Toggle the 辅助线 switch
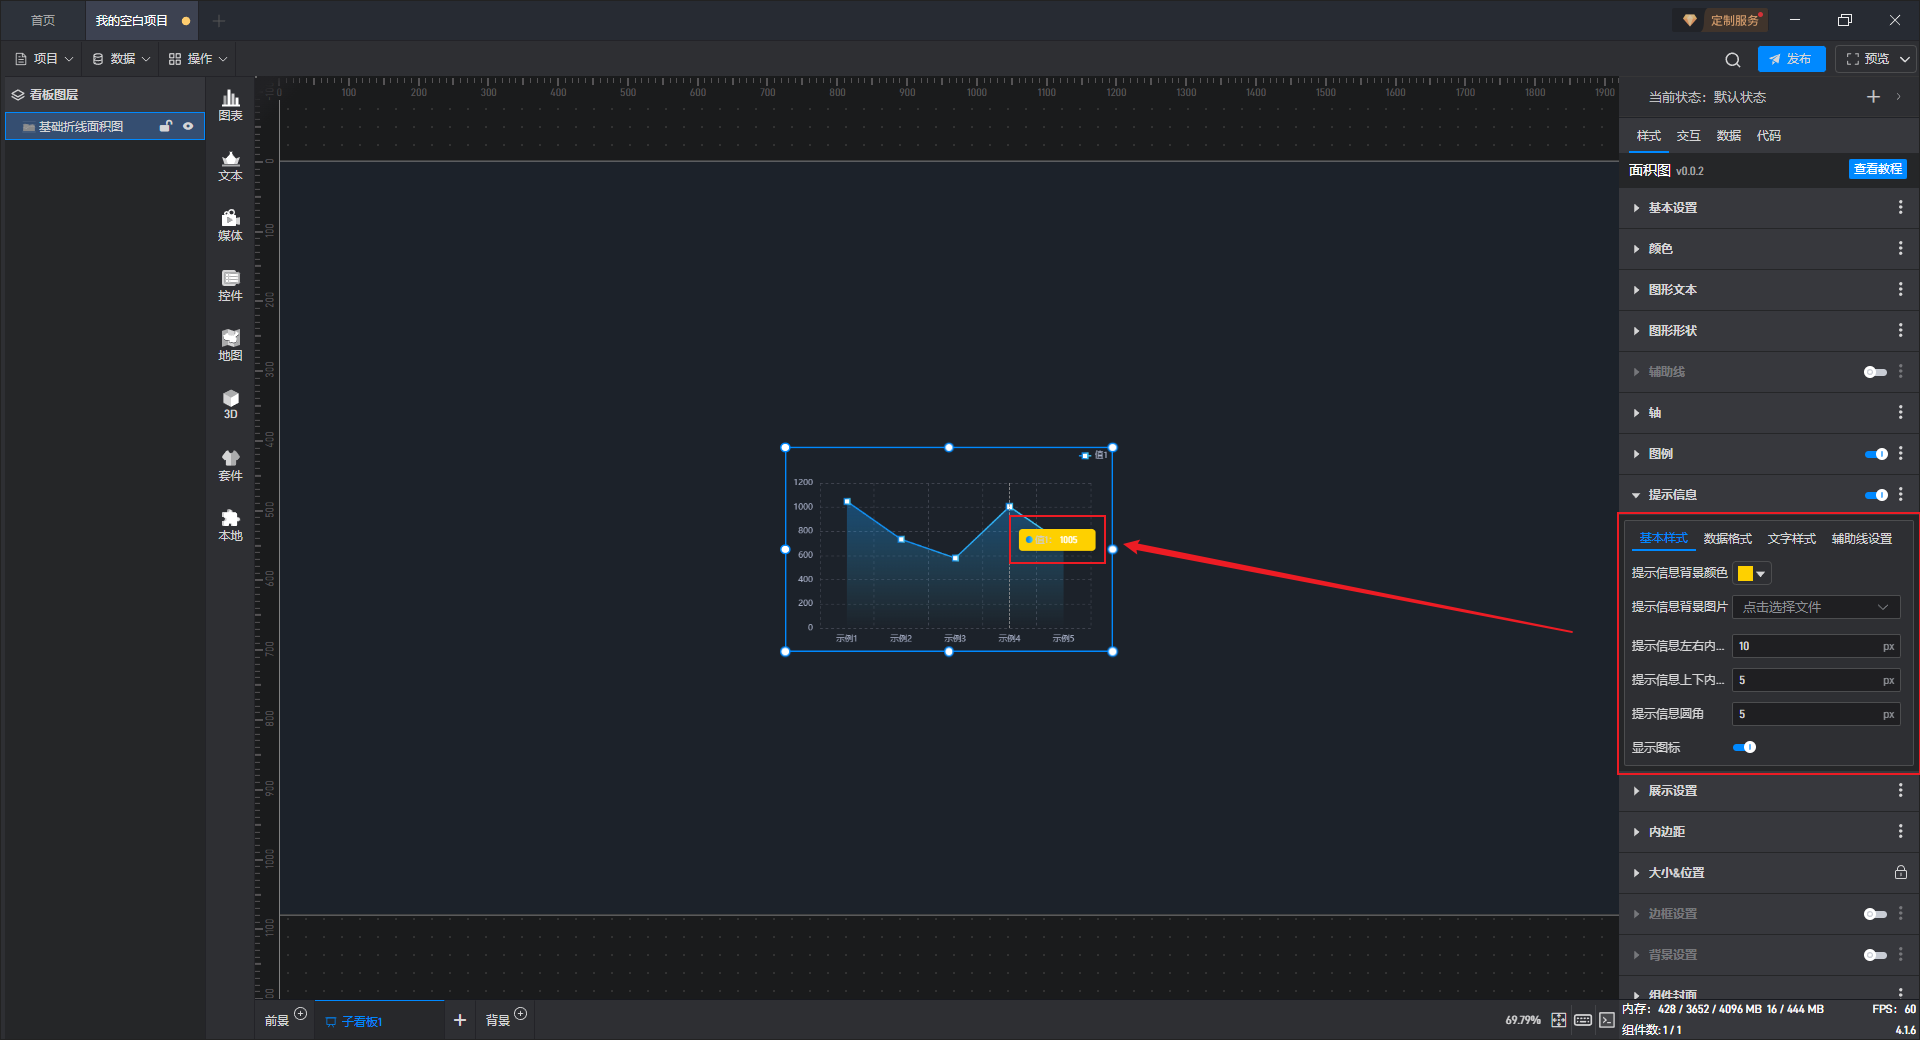The height and width of the screenshot is (1040, 1920). 1875,372
